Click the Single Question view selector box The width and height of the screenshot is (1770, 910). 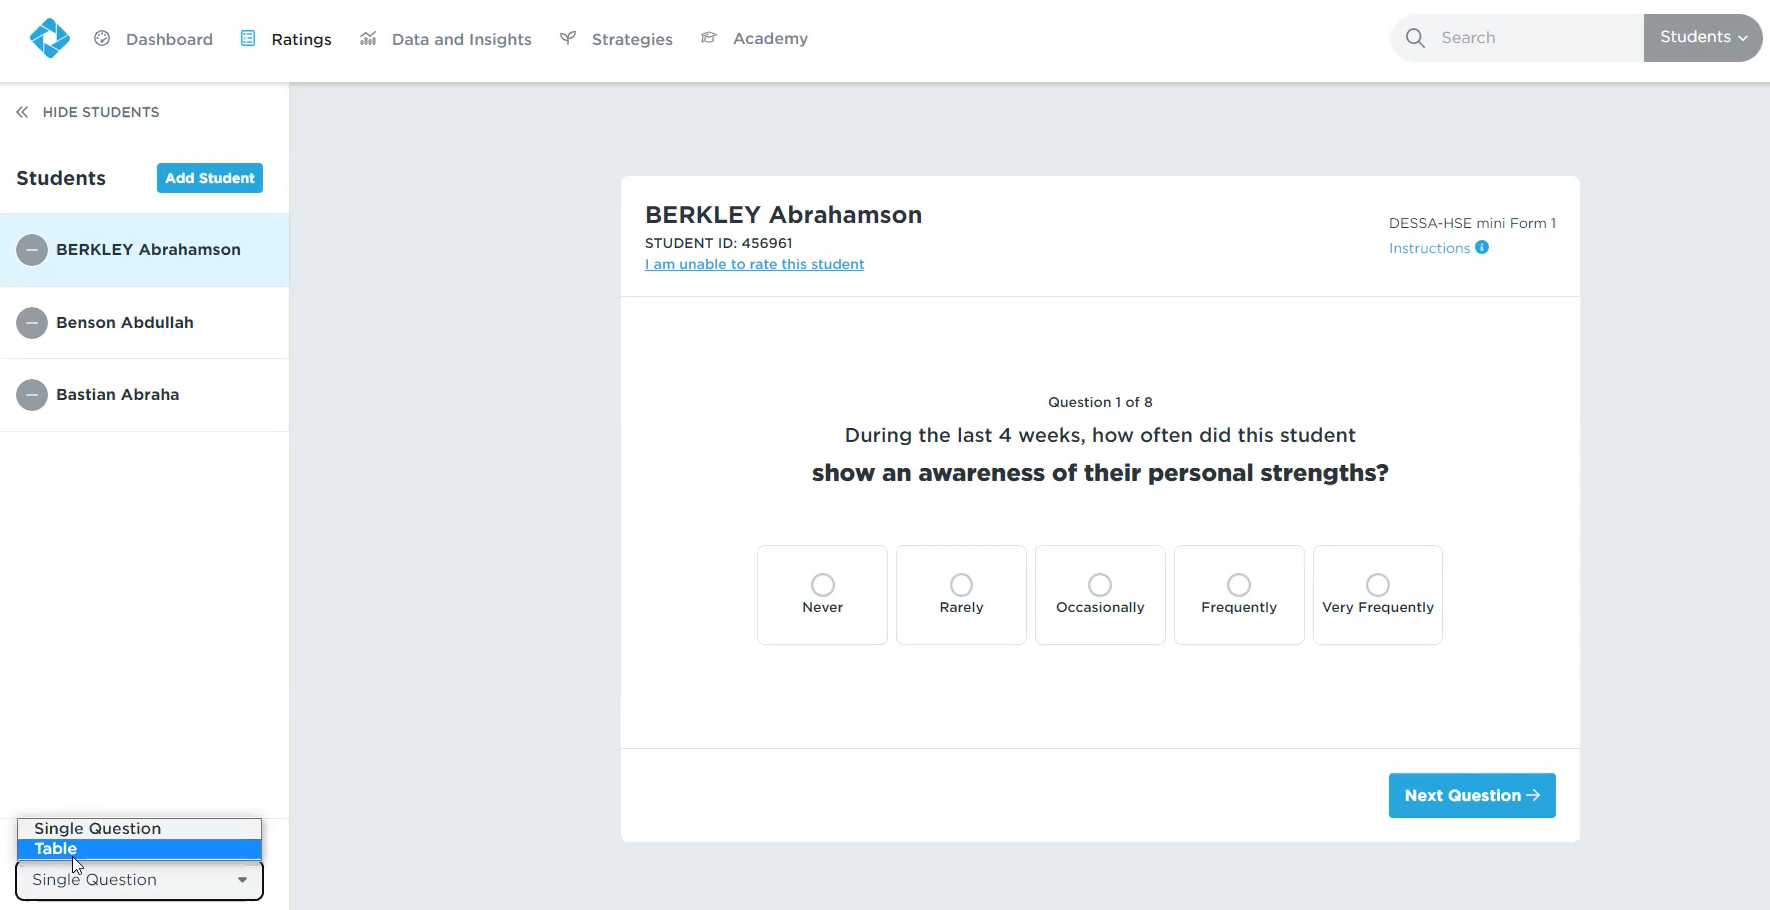[139, 880]
